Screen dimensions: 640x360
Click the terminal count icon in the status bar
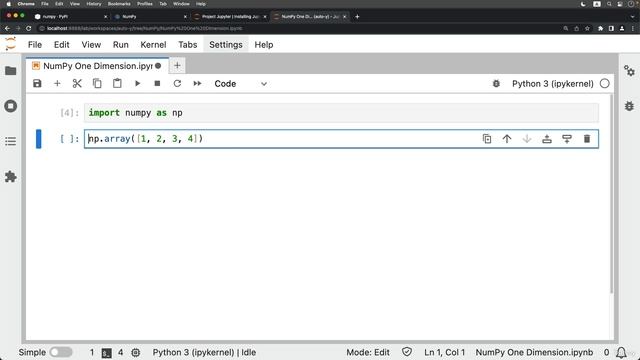106,353
